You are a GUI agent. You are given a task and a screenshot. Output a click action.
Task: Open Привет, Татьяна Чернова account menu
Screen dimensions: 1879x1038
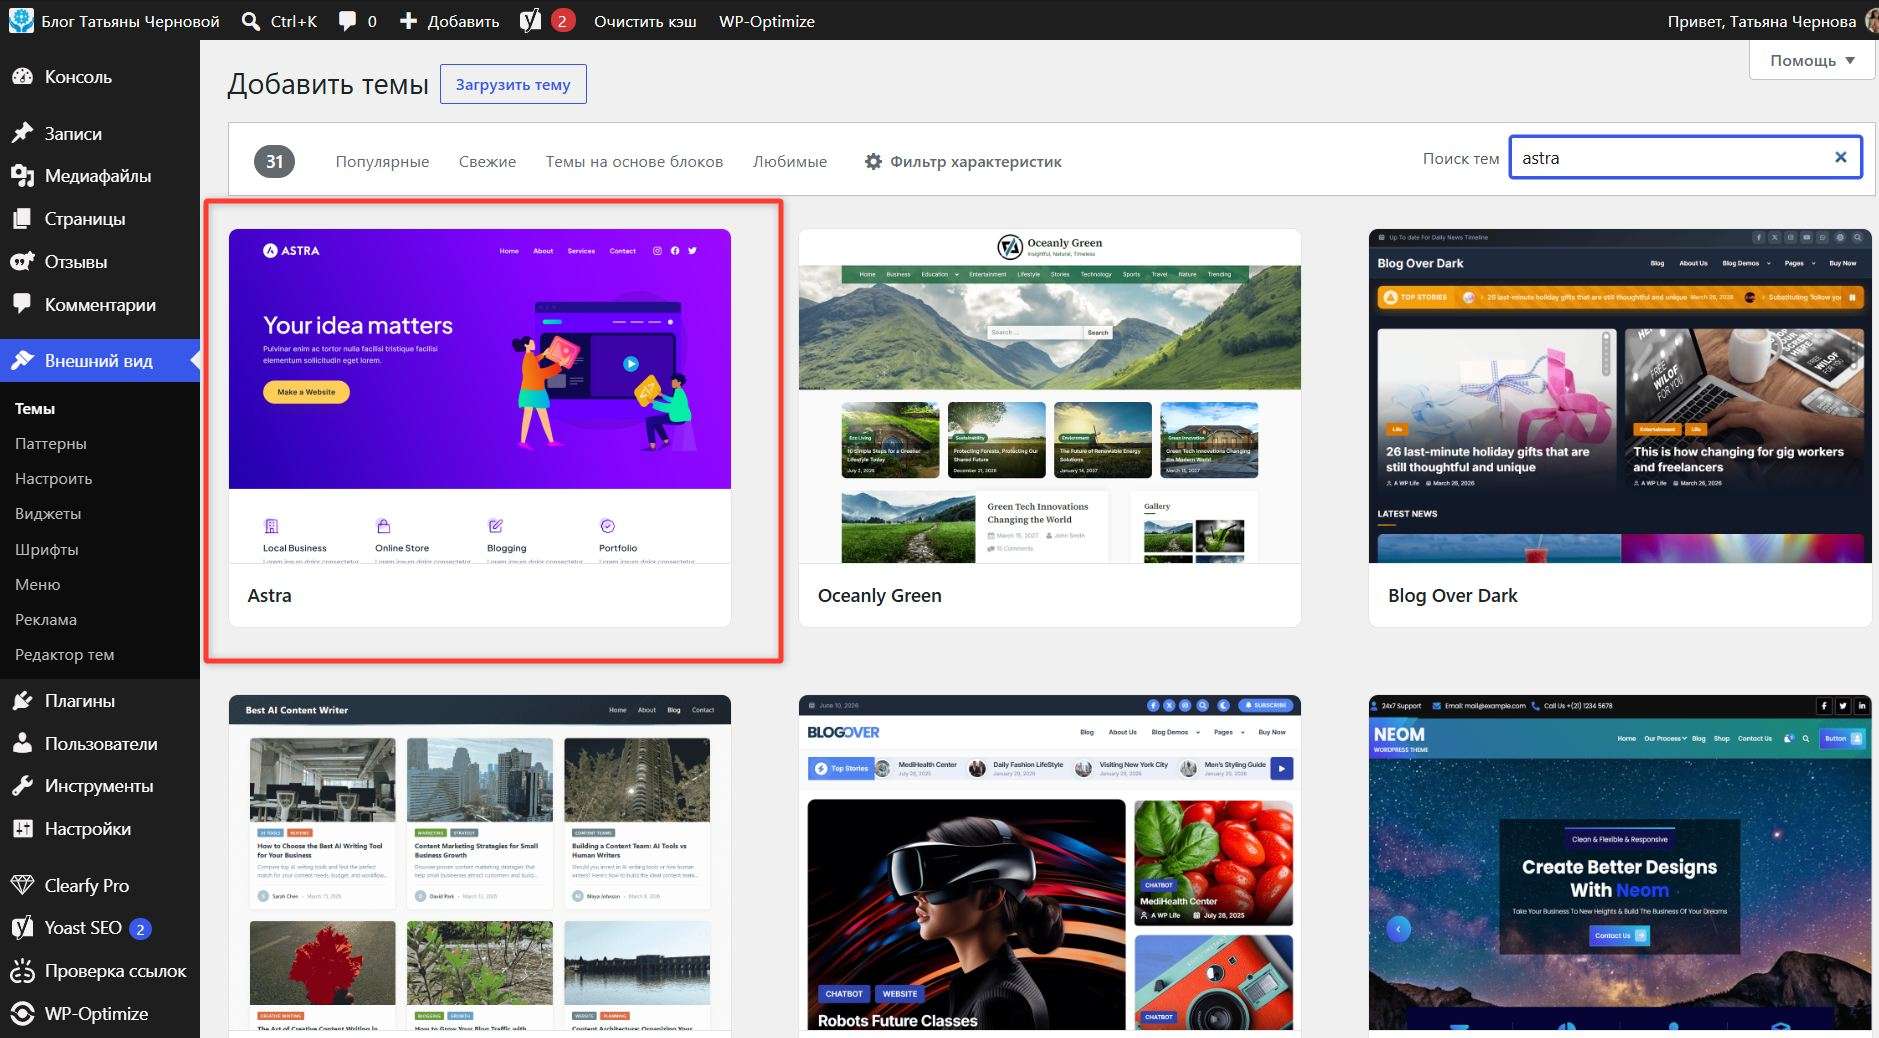coord(1771,21)
